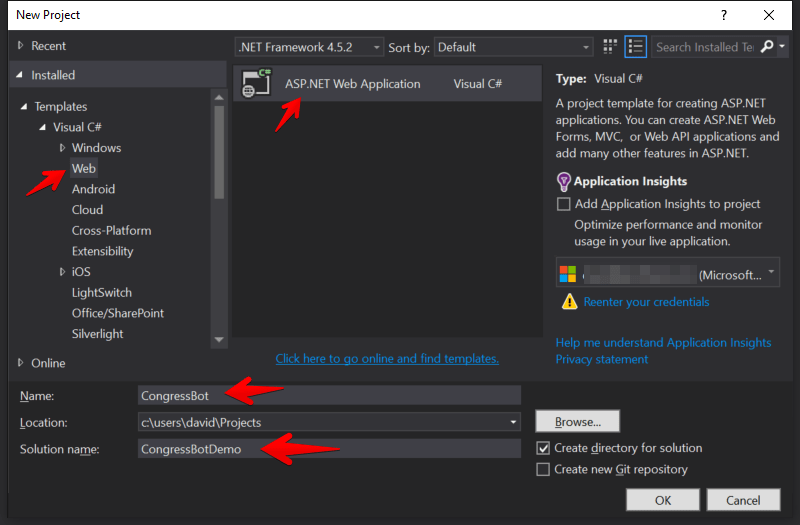Open the .NET Framework 4.5.2 dropdown
This screenshot has width=800, height=525.
coord(309,47)
